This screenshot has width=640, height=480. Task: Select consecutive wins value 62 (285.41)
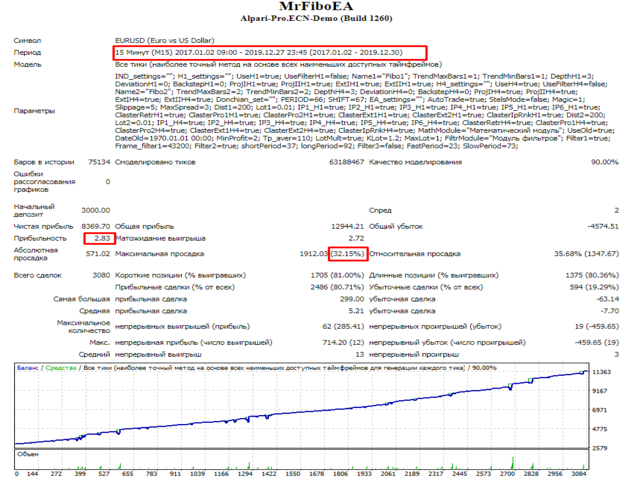[x=343, y=327]
